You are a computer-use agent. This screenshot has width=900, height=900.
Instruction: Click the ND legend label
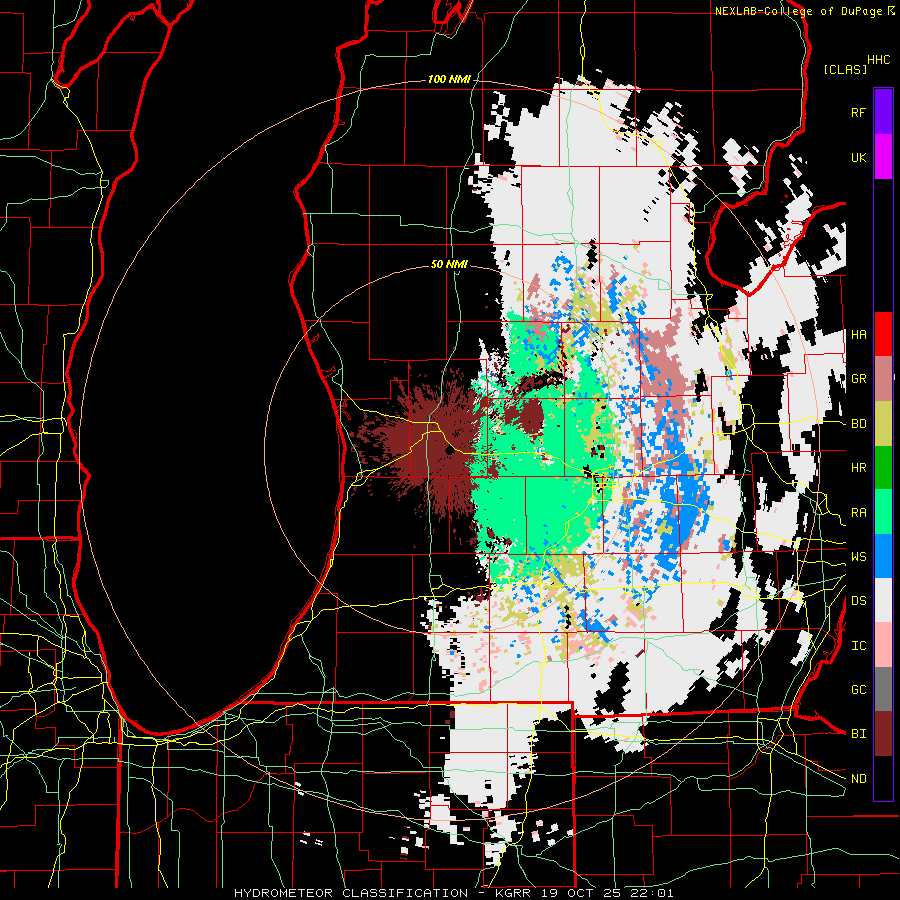(859, 779)
